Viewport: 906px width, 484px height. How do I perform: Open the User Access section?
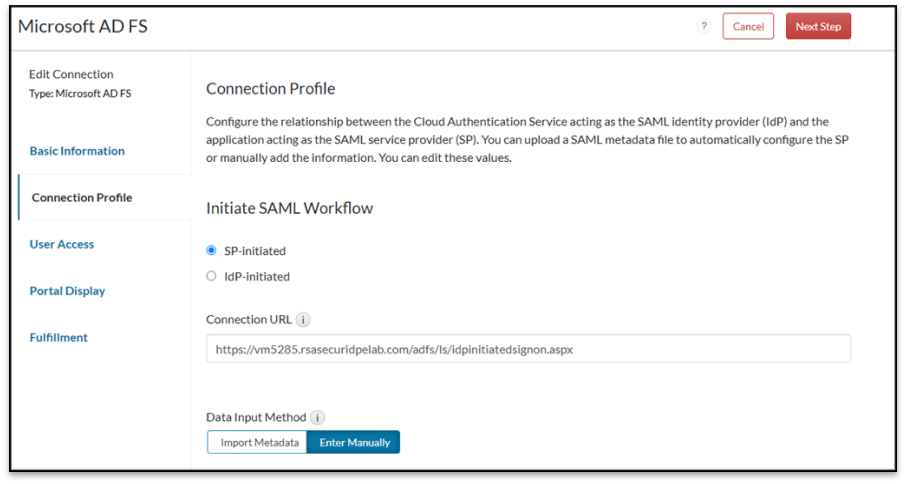62,244
